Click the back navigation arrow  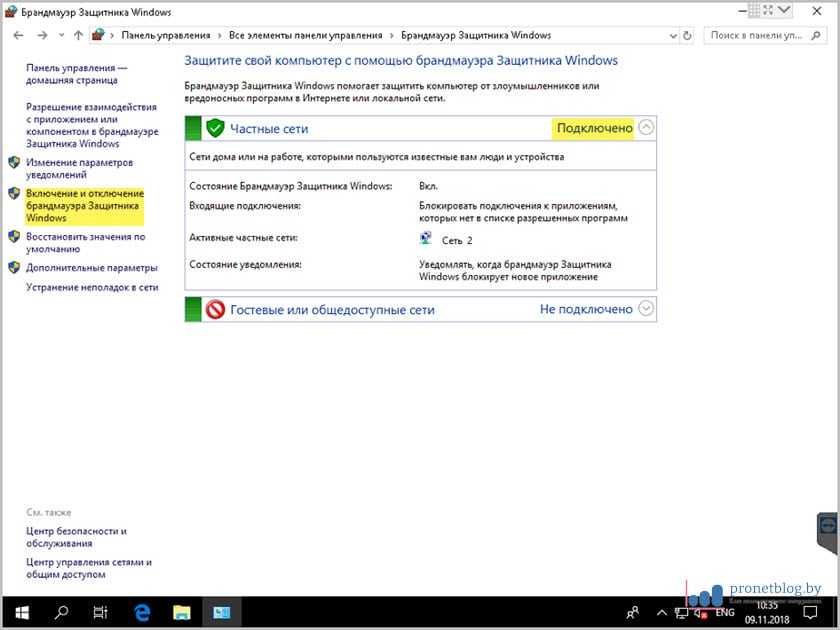pyautogui.click(x=19, y=35)
